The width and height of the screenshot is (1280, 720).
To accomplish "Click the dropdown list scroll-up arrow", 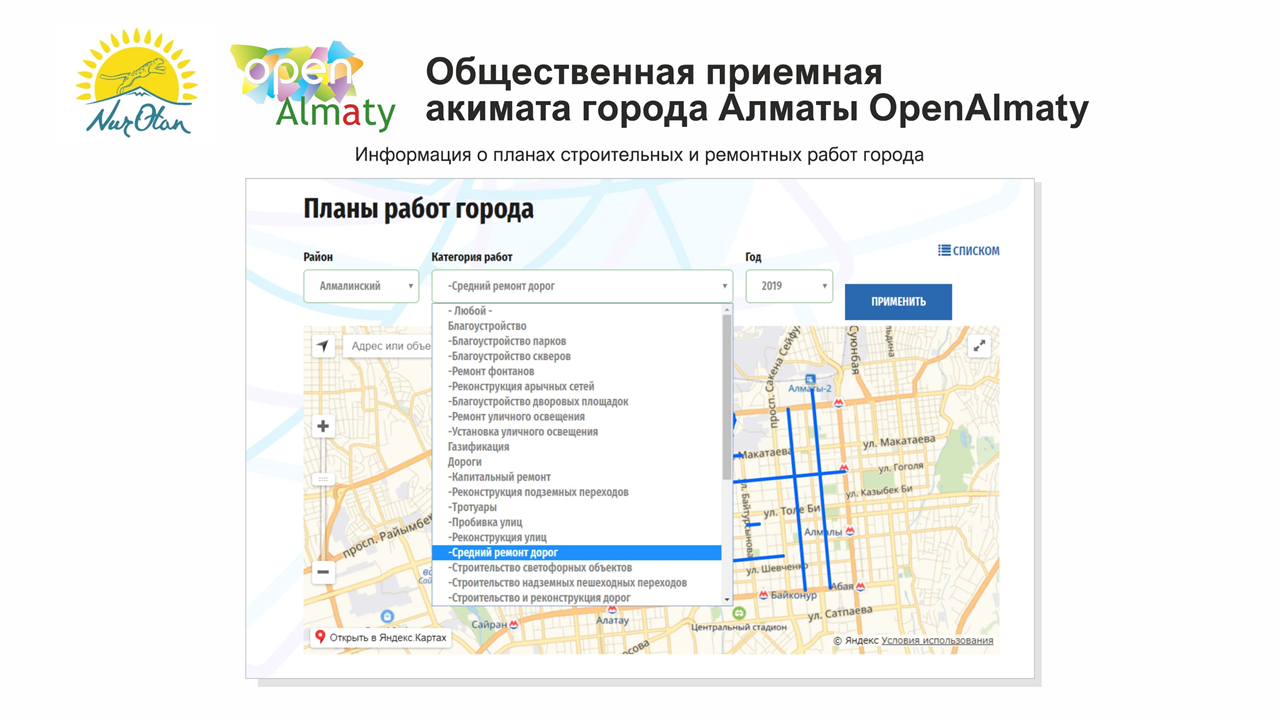I will coord(727,310).
